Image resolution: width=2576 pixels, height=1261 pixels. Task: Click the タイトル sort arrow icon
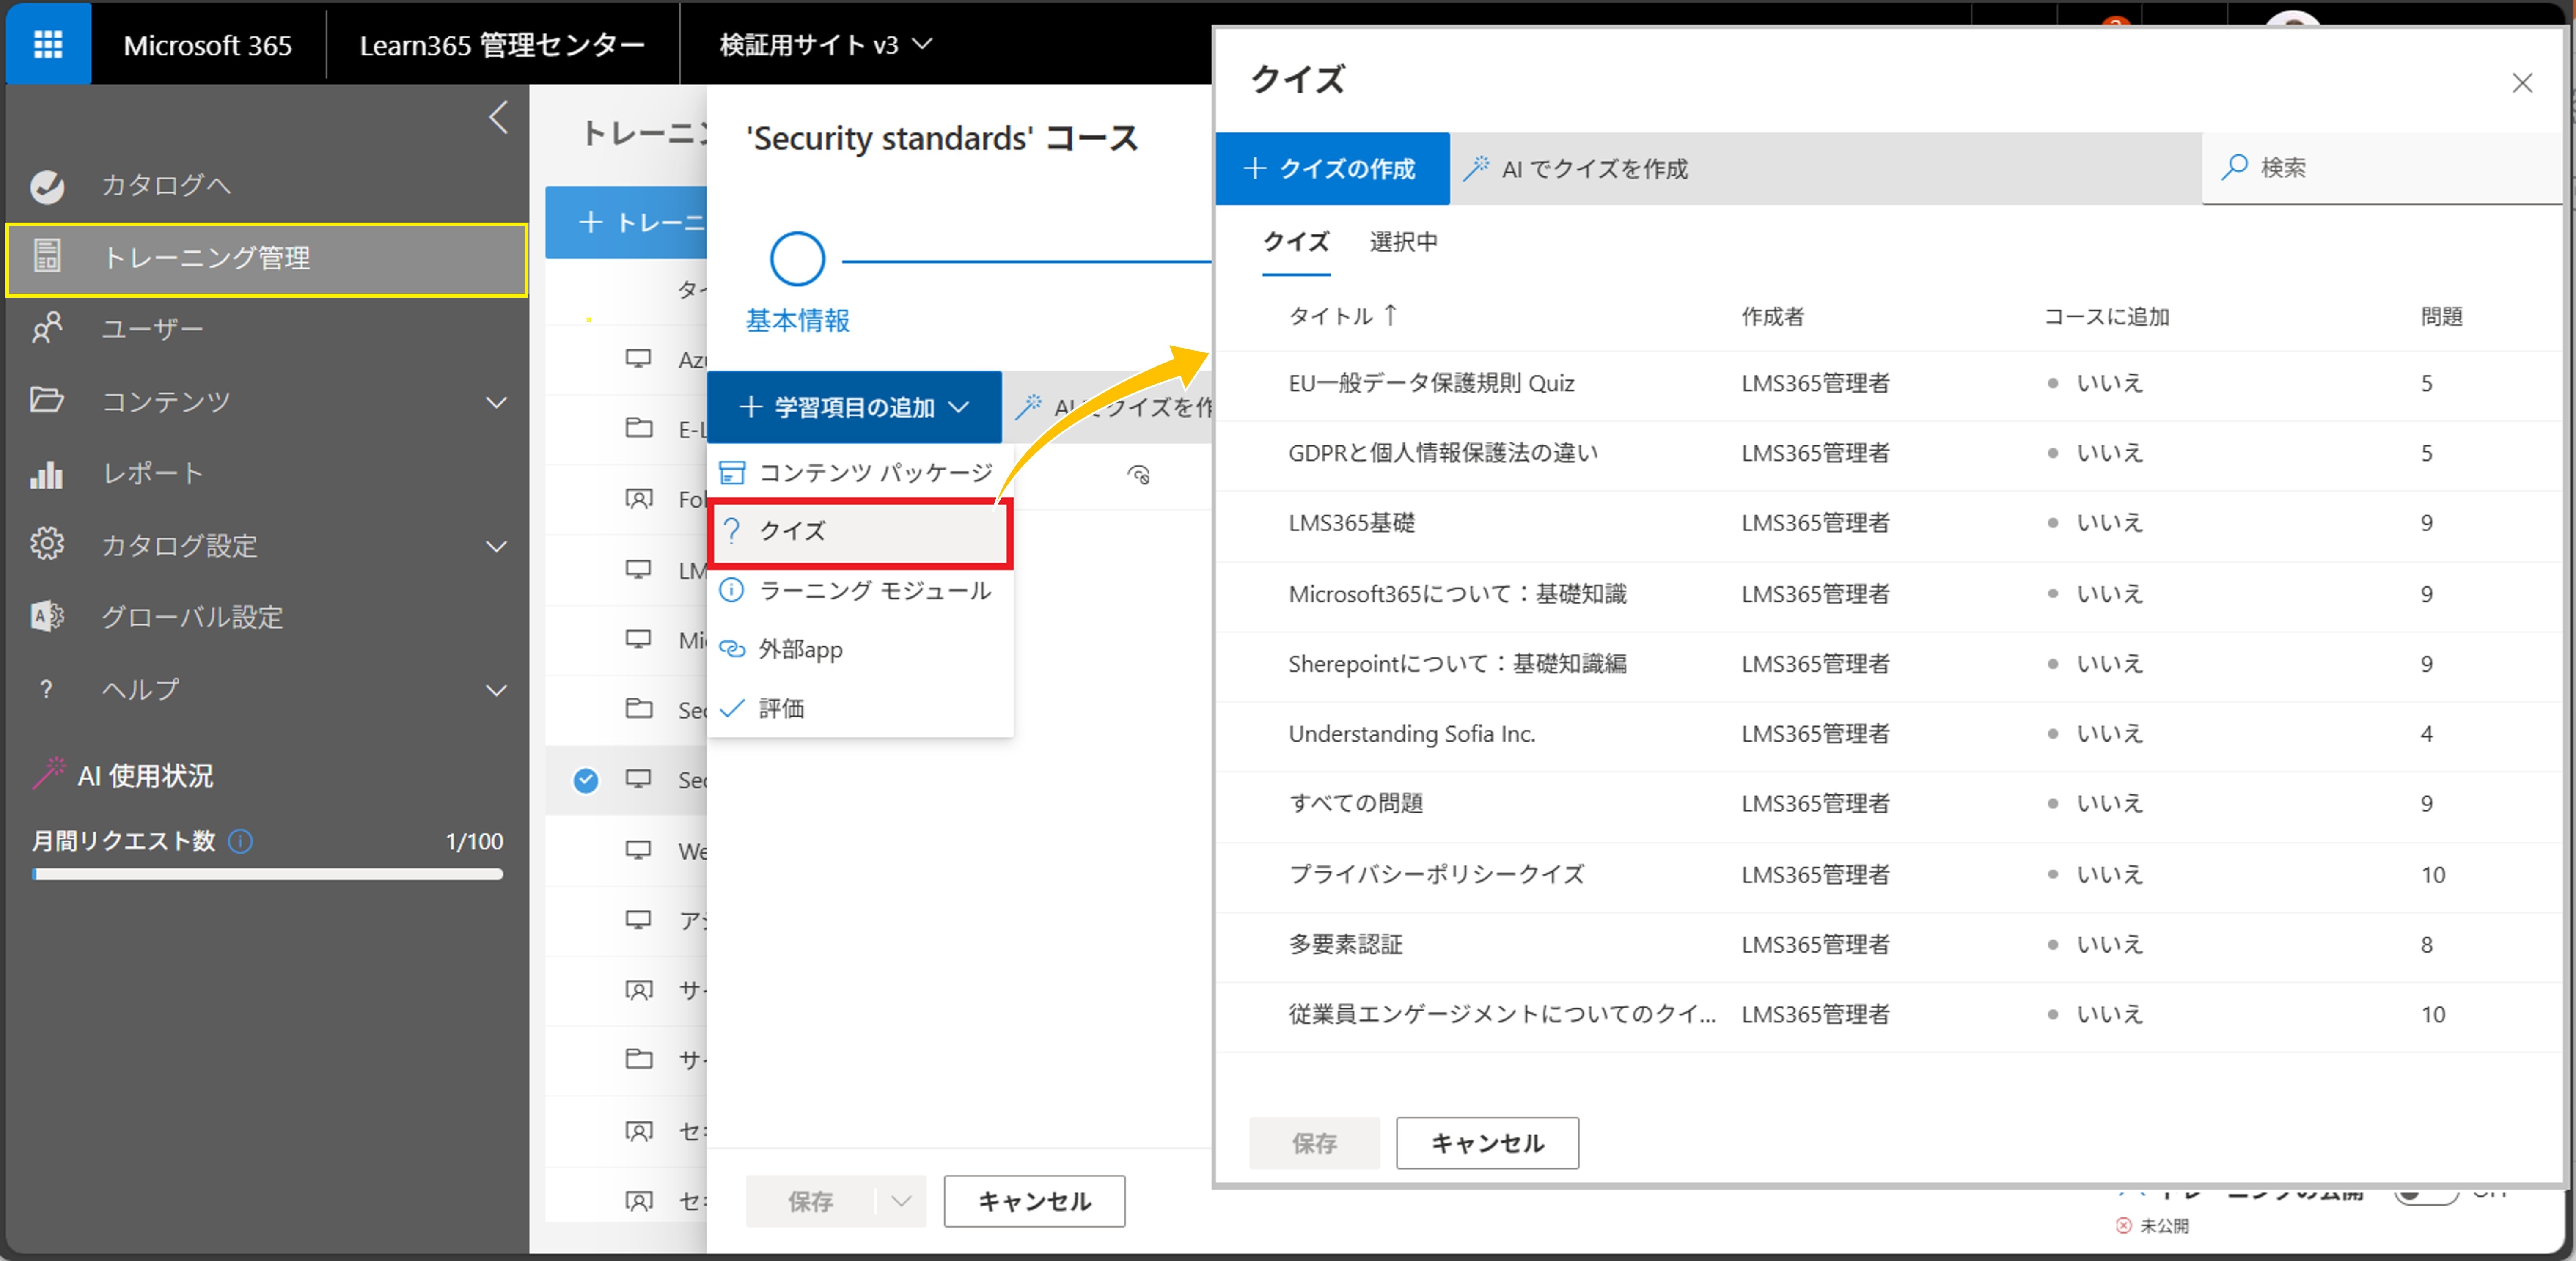[1390, 315]
